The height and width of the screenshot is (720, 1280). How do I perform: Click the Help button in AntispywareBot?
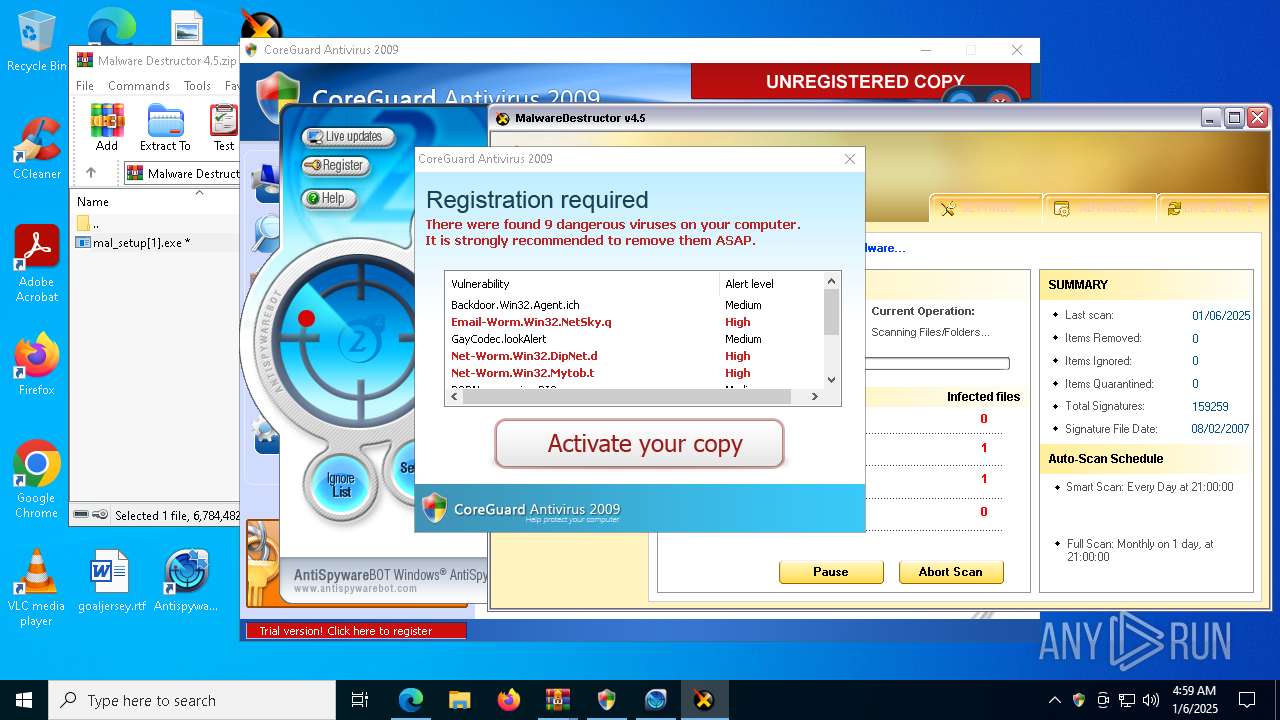[x=329, y=198]
